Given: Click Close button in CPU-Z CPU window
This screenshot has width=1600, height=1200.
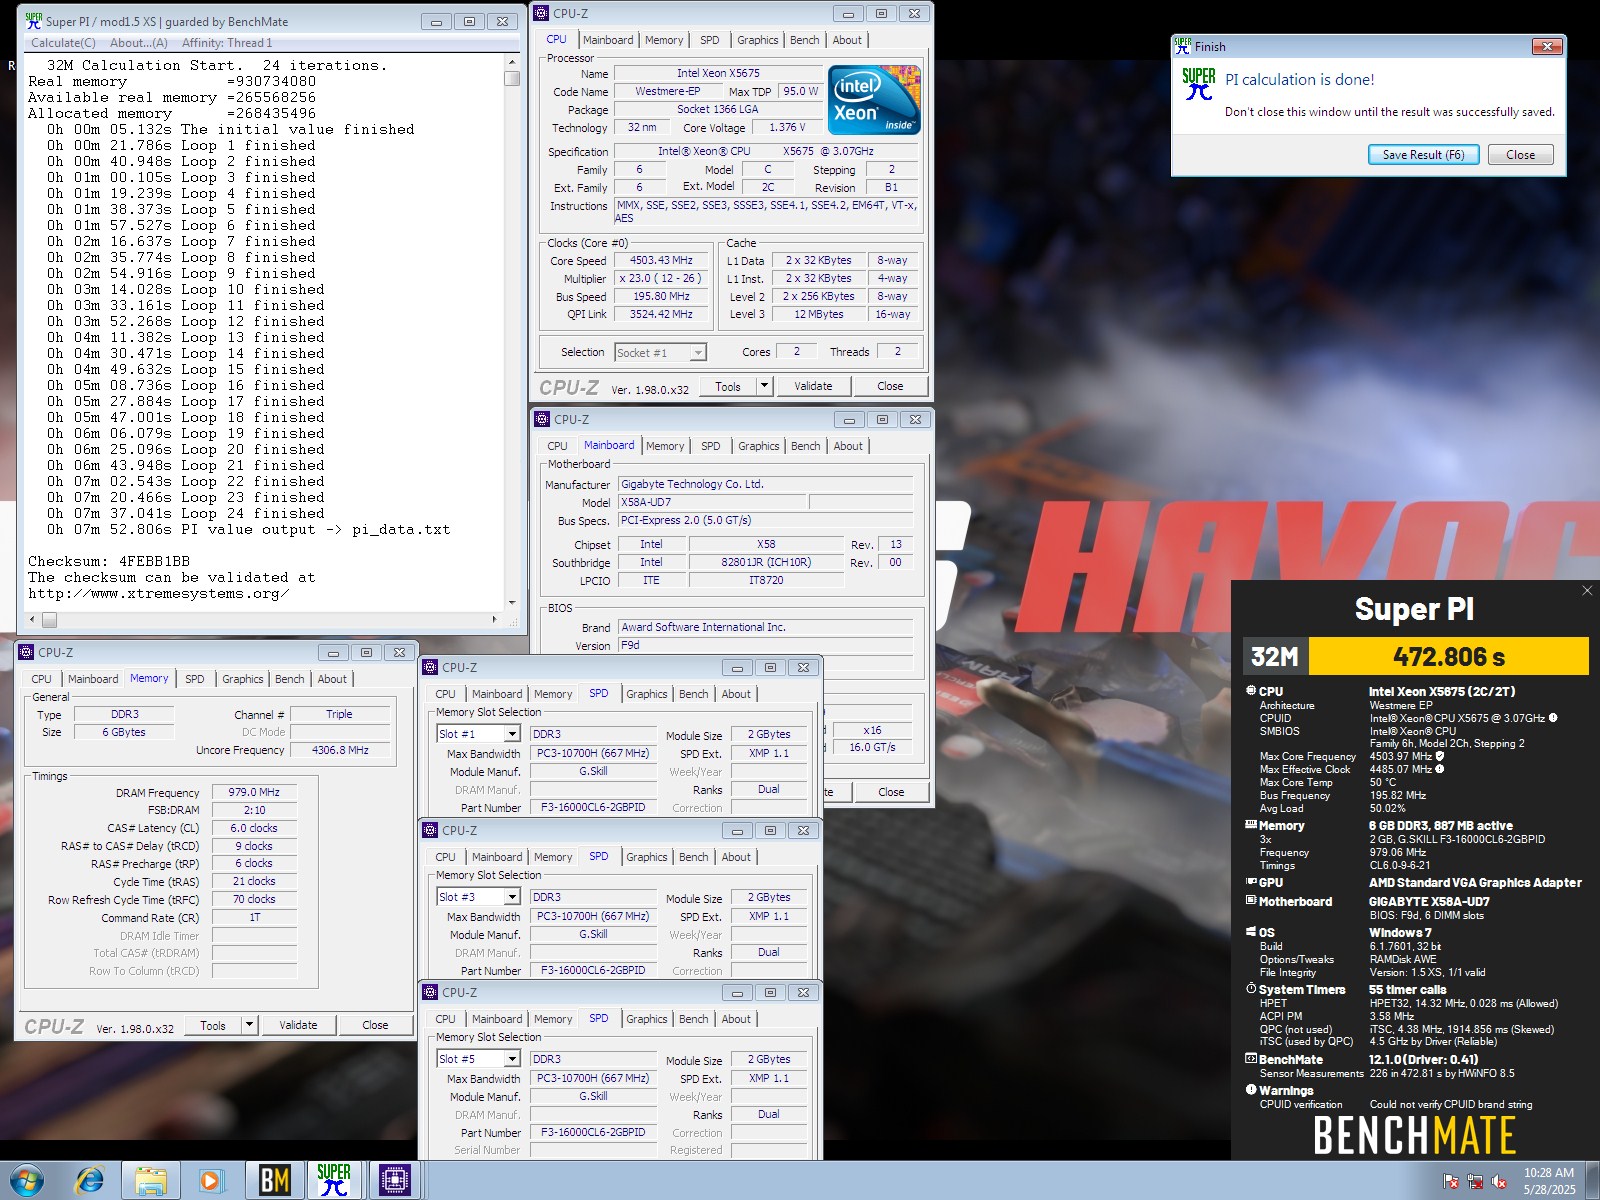Looking at the screenshot, I should [890, 386].
